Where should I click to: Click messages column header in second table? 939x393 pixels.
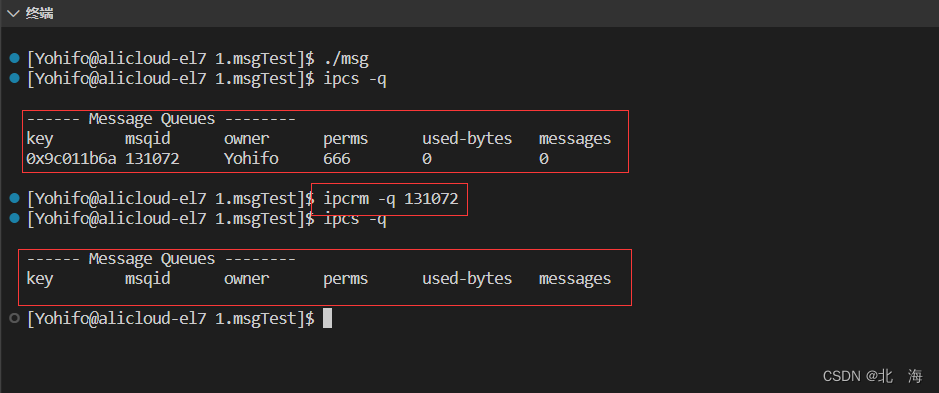click(x=575, y=279)
